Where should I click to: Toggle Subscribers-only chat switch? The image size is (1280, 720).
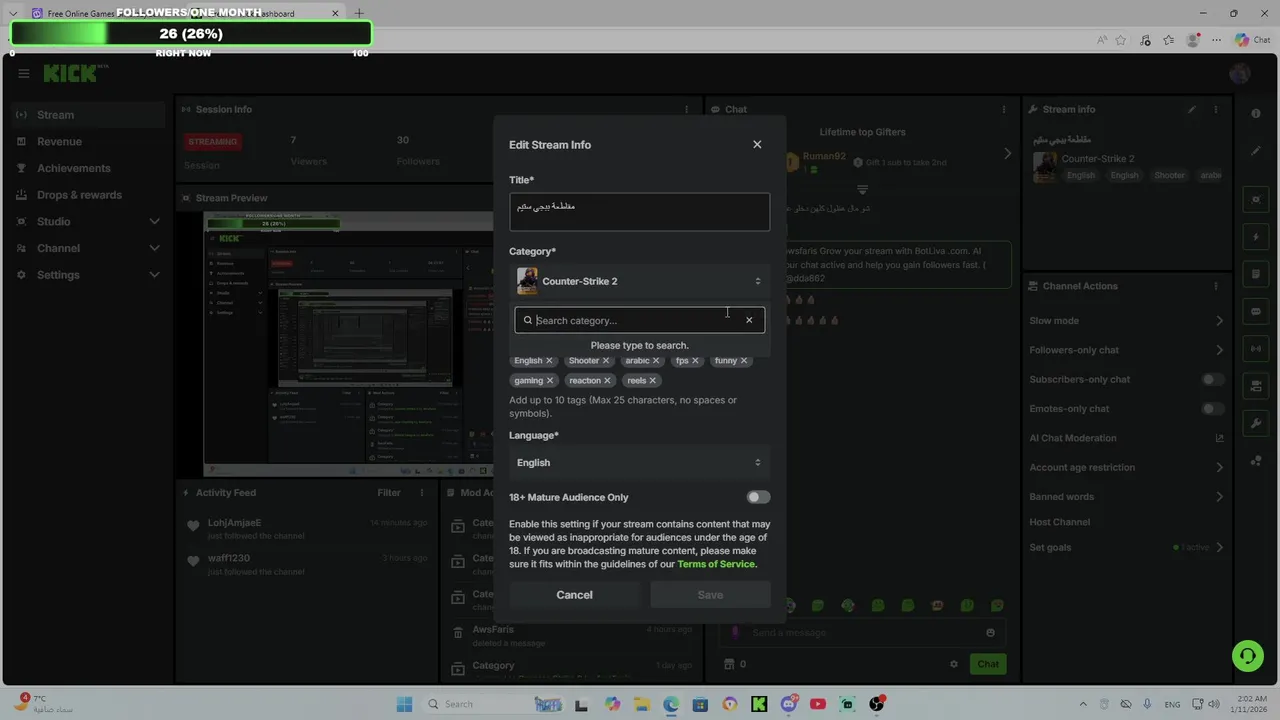[x=1212, y=380]
